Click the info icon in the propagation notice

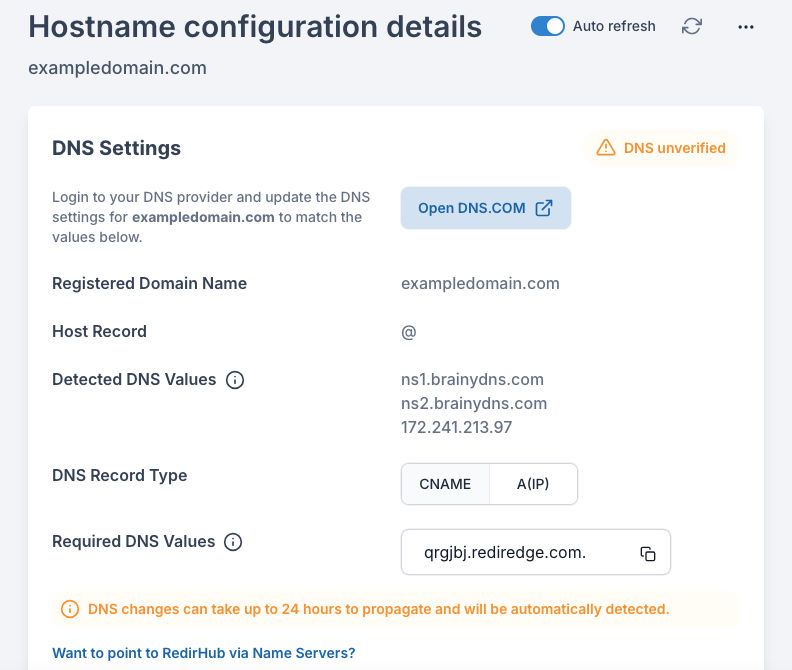[70, 609]
